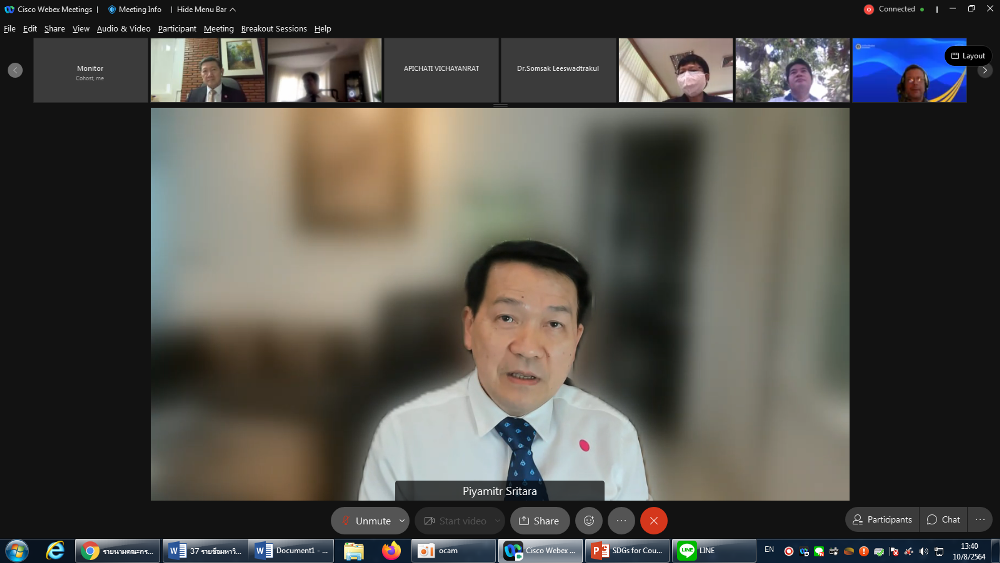Image resolution: width=1000 pixels, height=563 pixels.
Task: Open the Layout options
Action: coord(967,56)
